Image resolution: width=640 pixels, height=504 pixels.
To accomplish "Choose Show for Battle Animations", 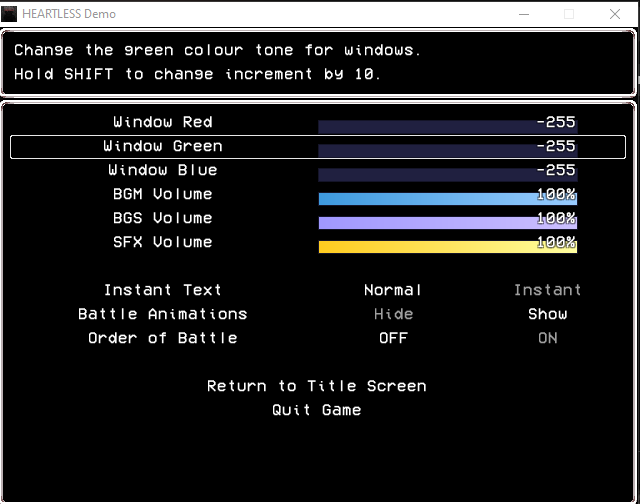I will [548, 314].
